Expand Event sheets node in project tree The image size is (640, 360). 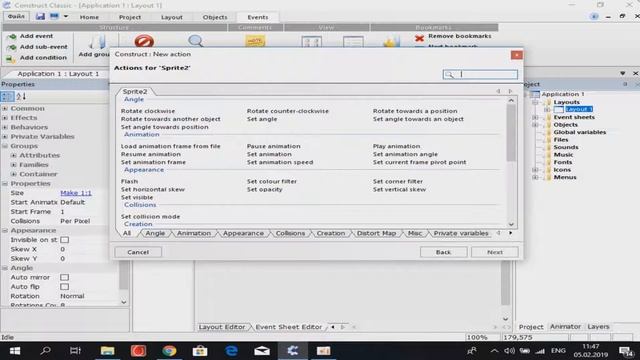535,117
